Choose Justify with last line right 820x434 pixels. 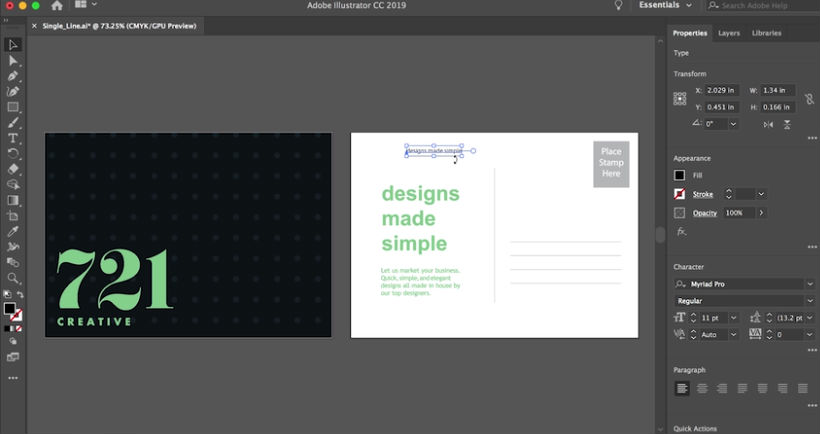(782, 389)
